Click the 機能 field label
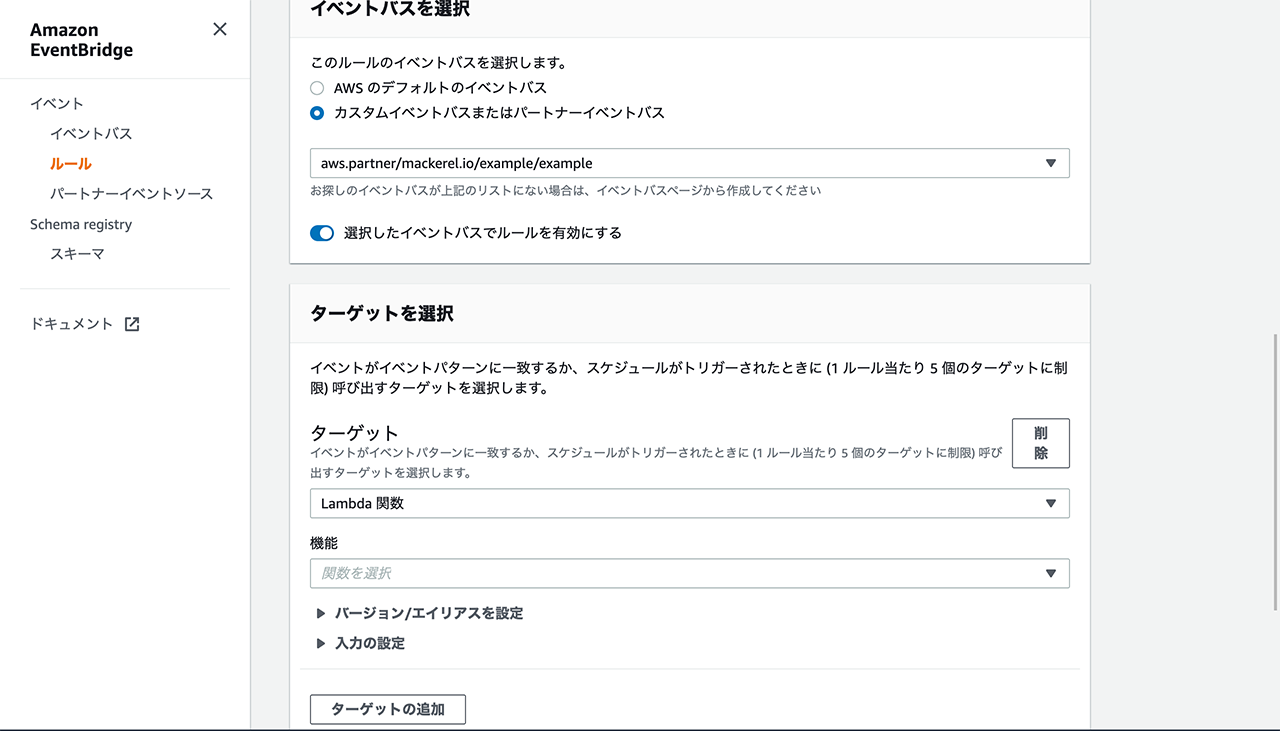 click(324, 543)
